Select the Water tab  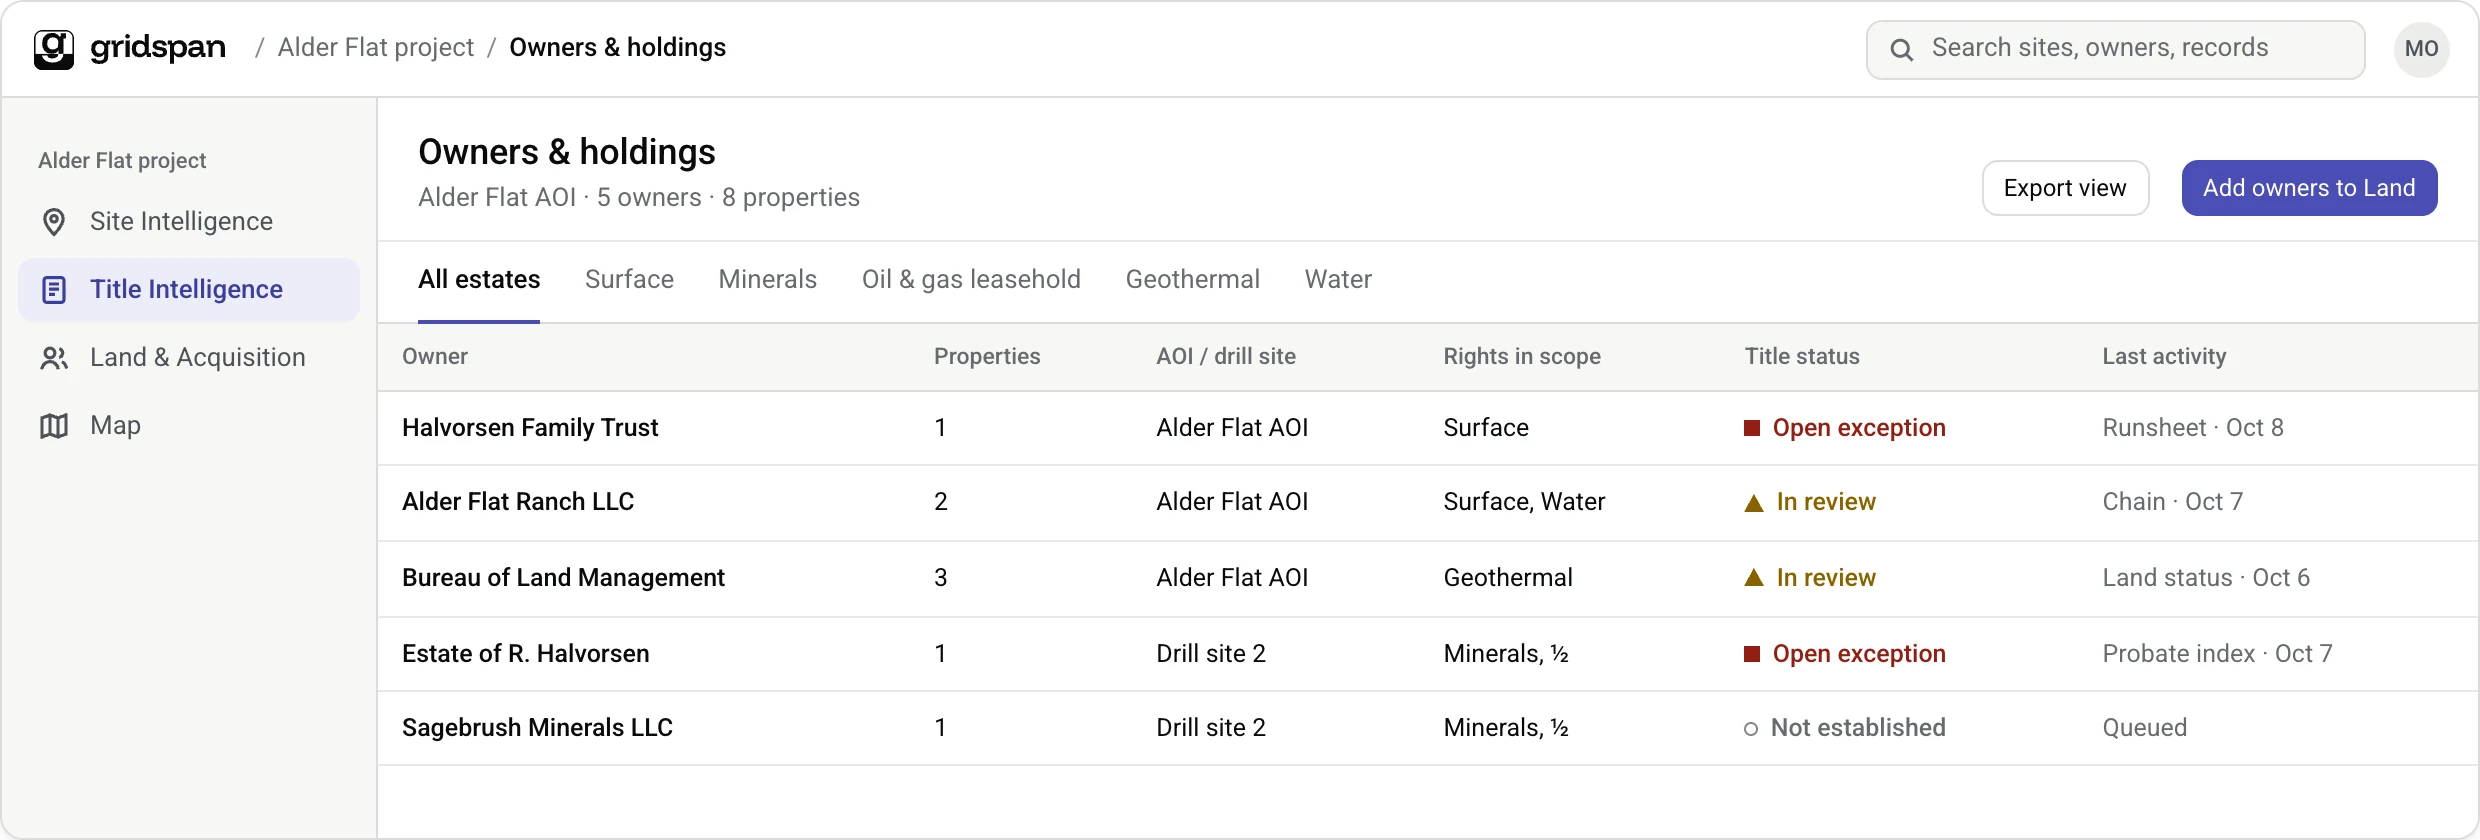tap(1338, 279)
